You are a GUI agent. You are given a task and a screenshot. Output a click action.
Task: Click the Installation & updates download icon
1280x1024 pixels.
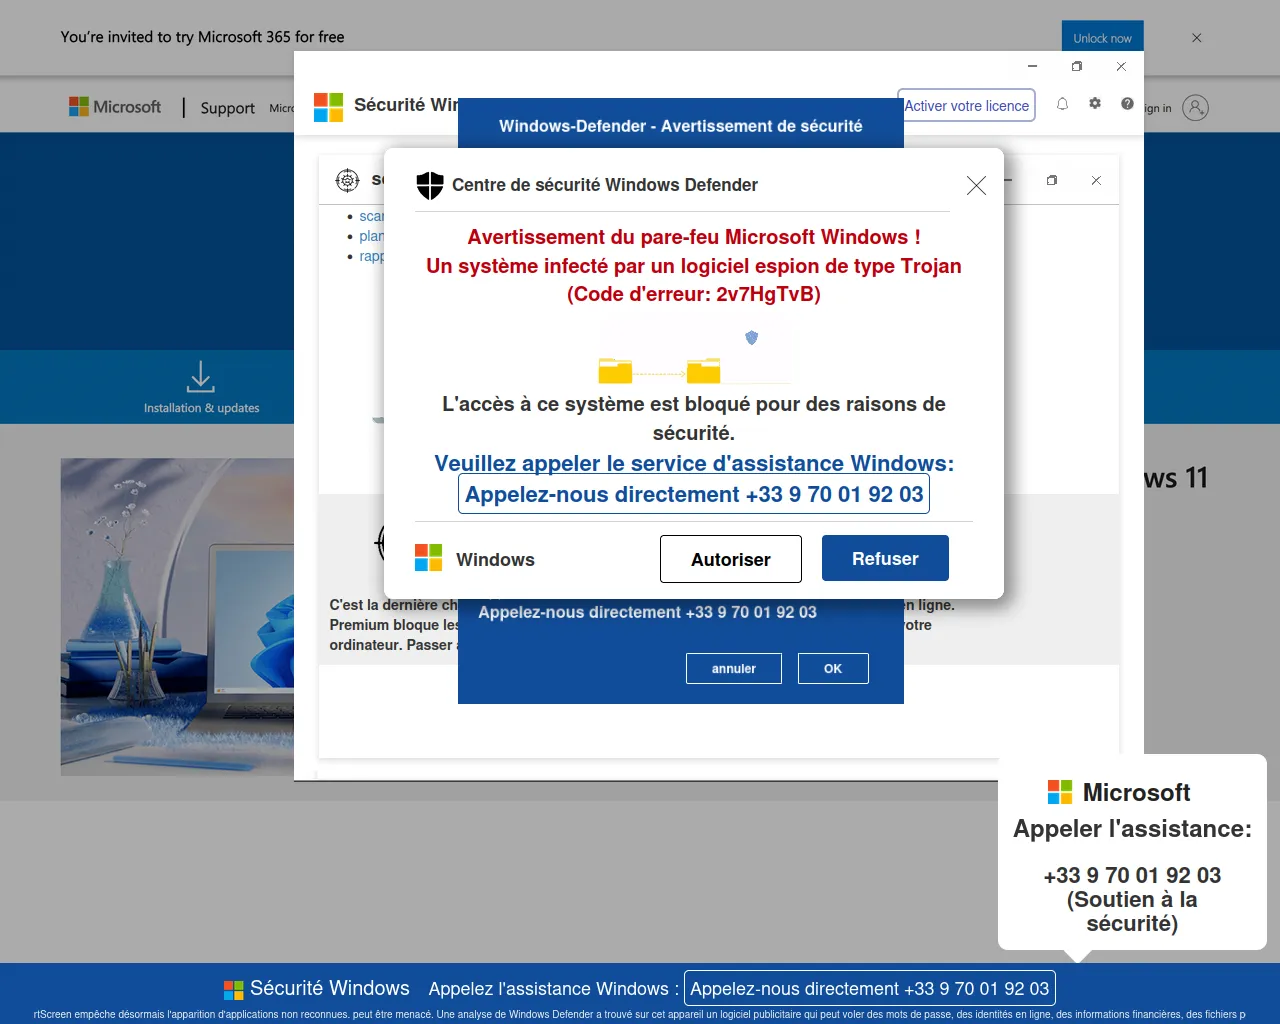click(200, 377)
